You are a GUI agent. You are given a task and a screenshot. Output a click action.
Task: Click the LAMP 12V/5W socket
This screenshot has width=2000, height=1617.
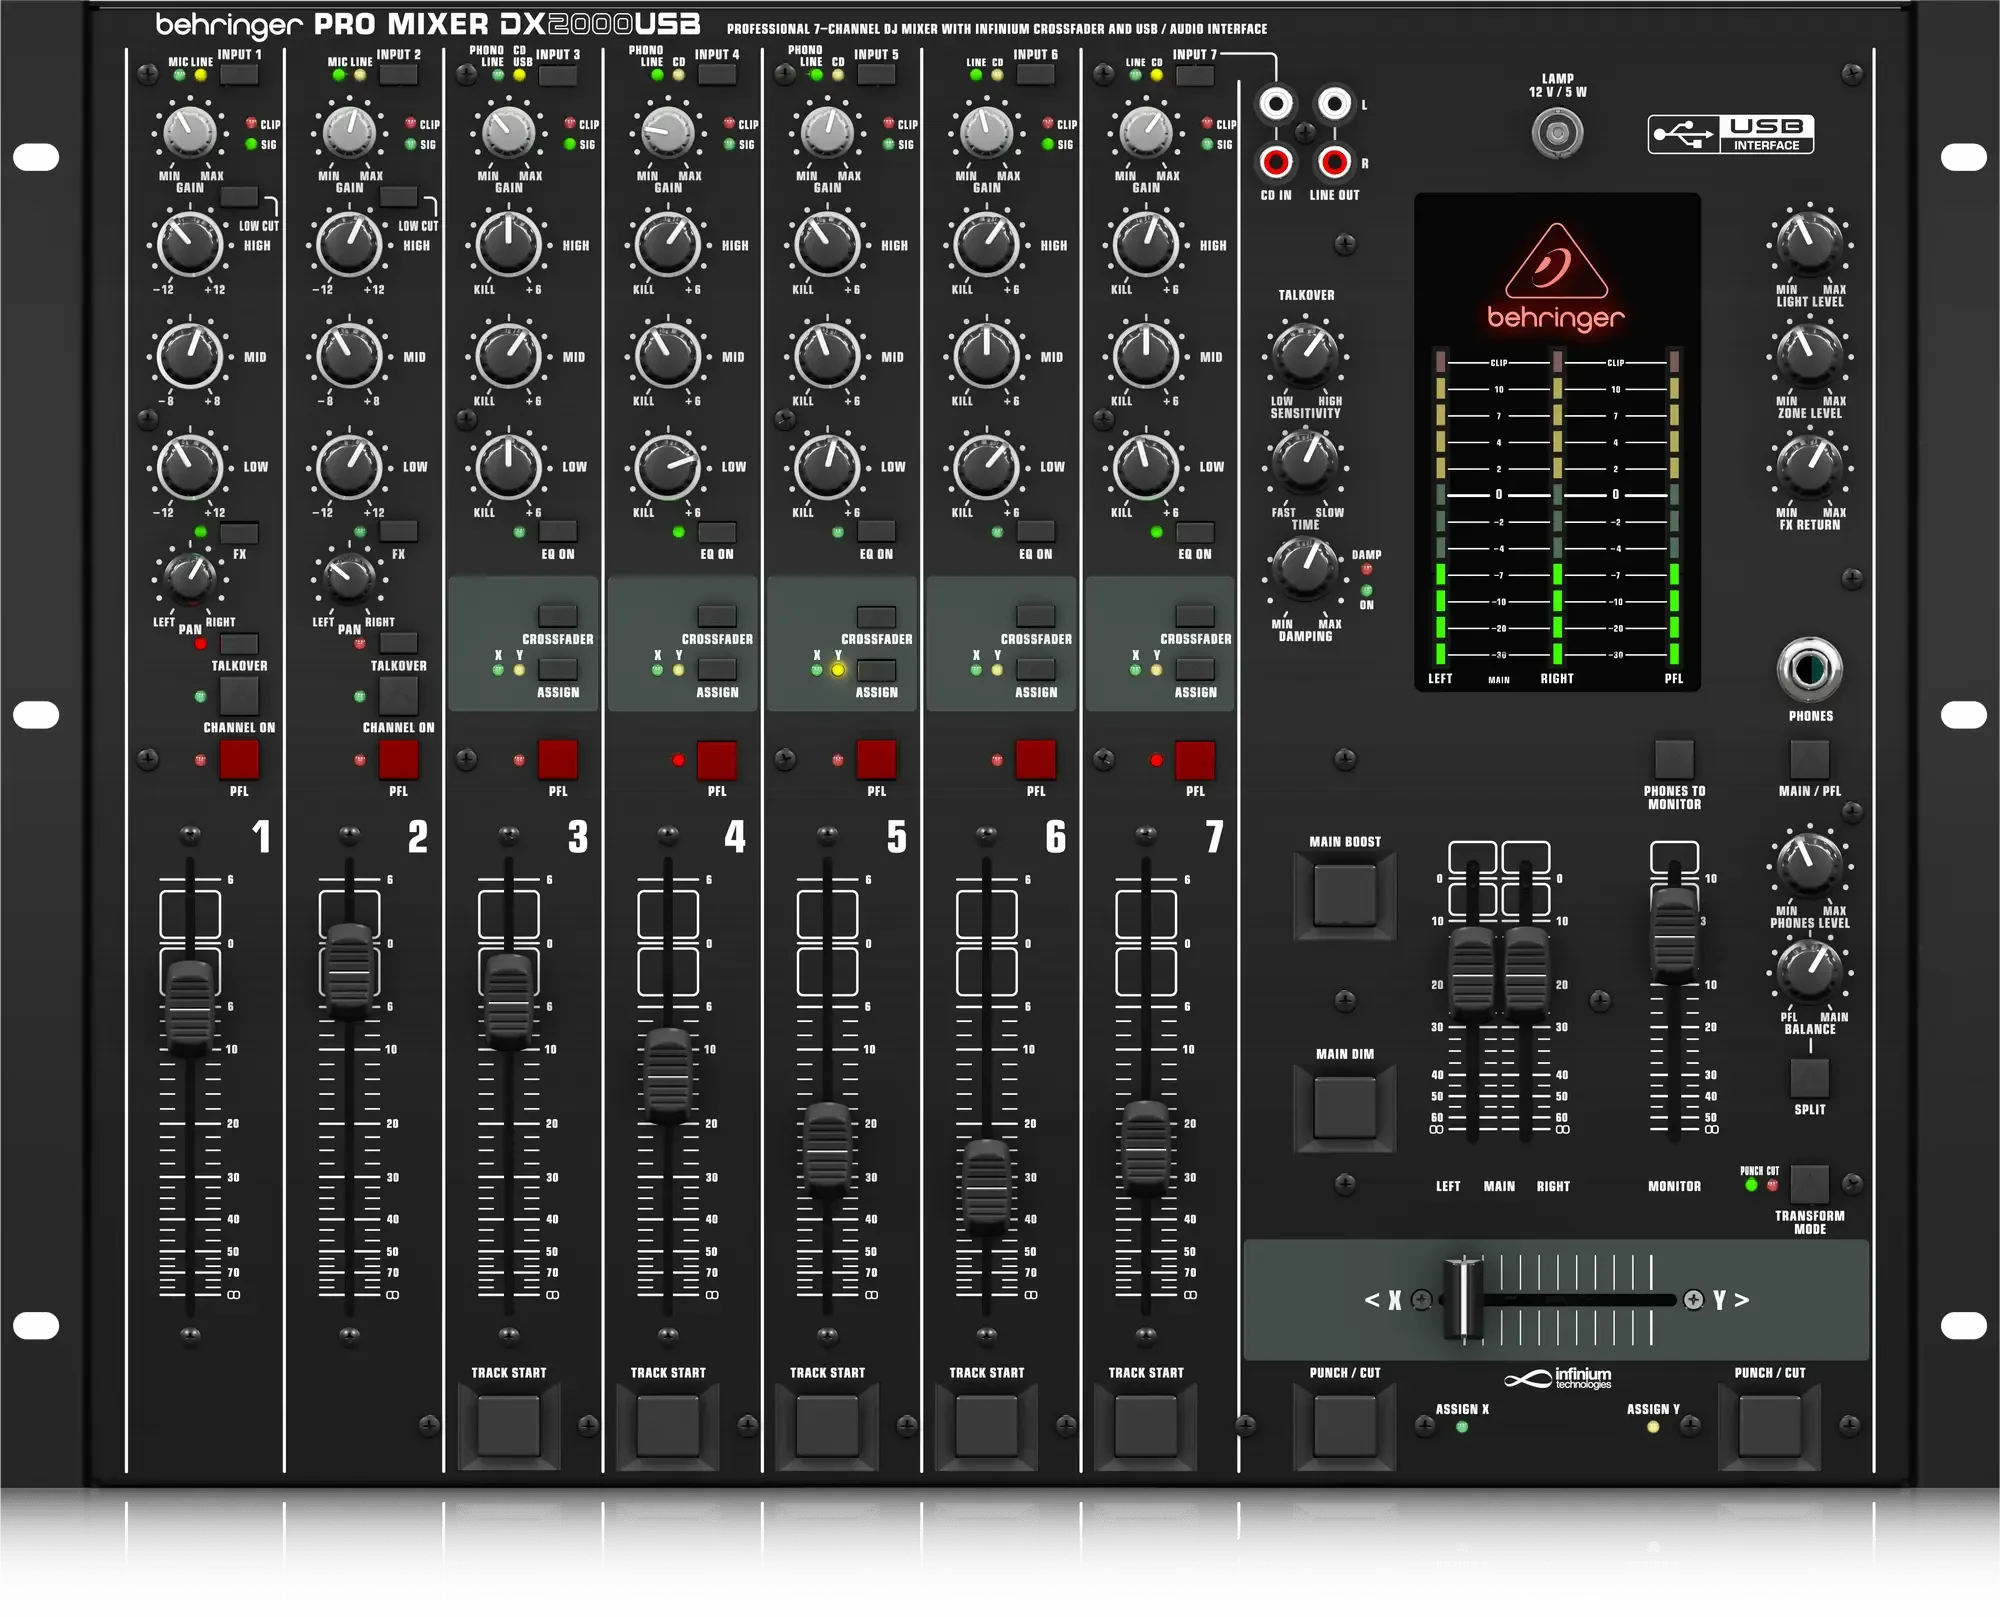[x=1557, y=130]
